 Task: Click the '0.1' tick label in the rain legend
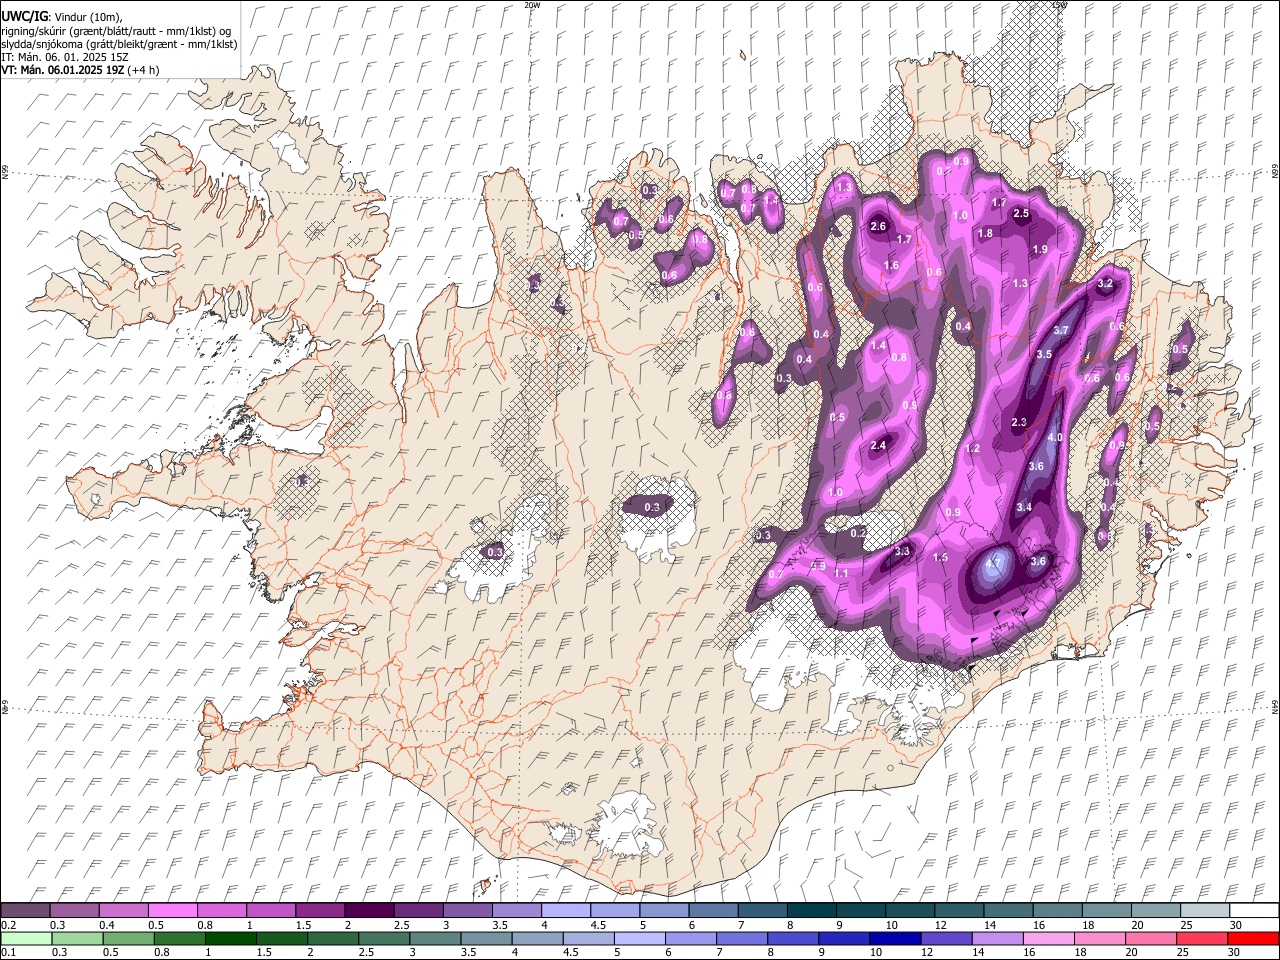pyautogui.click(x=8, y=952)
